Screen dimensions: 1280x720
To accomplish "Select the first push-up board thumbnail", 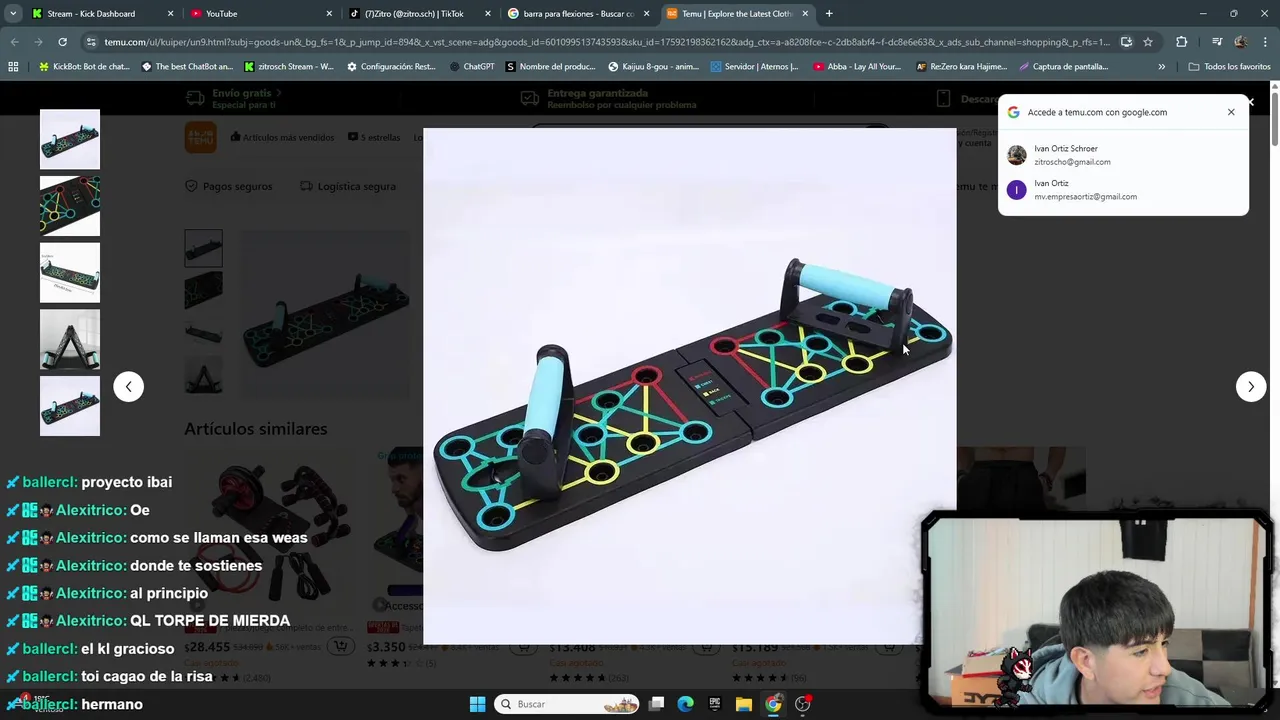I will (x=70, y=139).
